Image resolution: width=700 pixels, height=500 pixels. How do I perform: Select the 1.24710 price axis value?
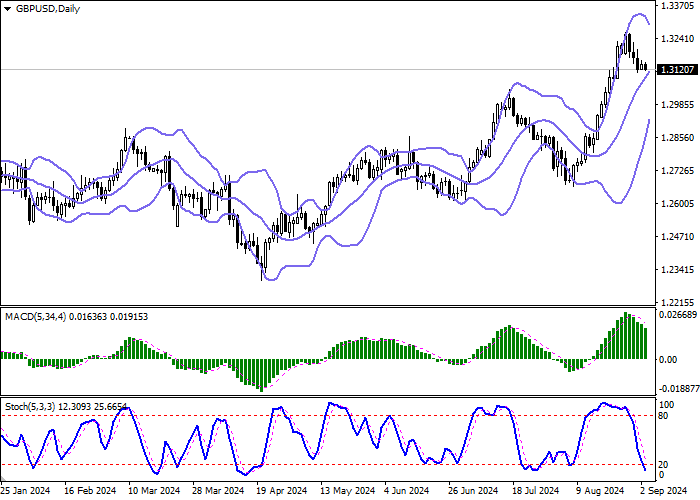pos(677,237)
